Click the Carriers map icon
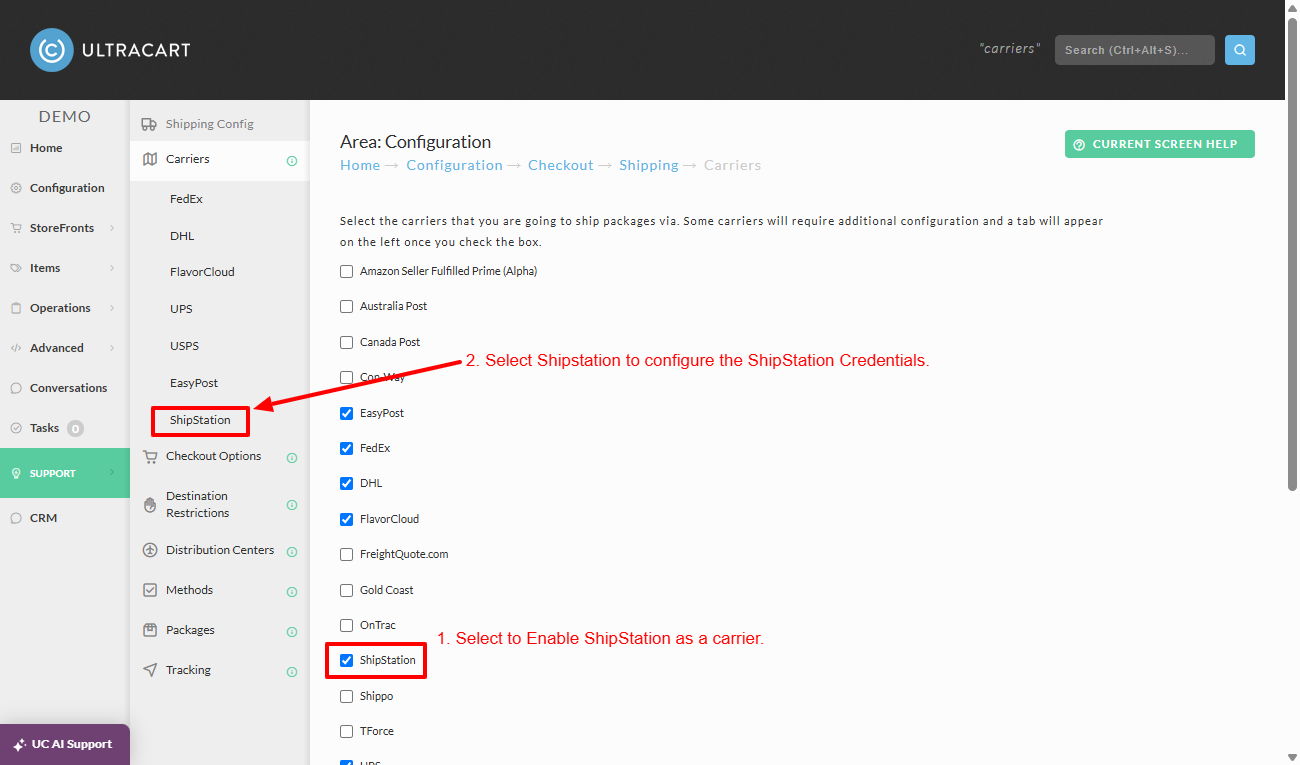1300x765 pixels. coord(150,159)
